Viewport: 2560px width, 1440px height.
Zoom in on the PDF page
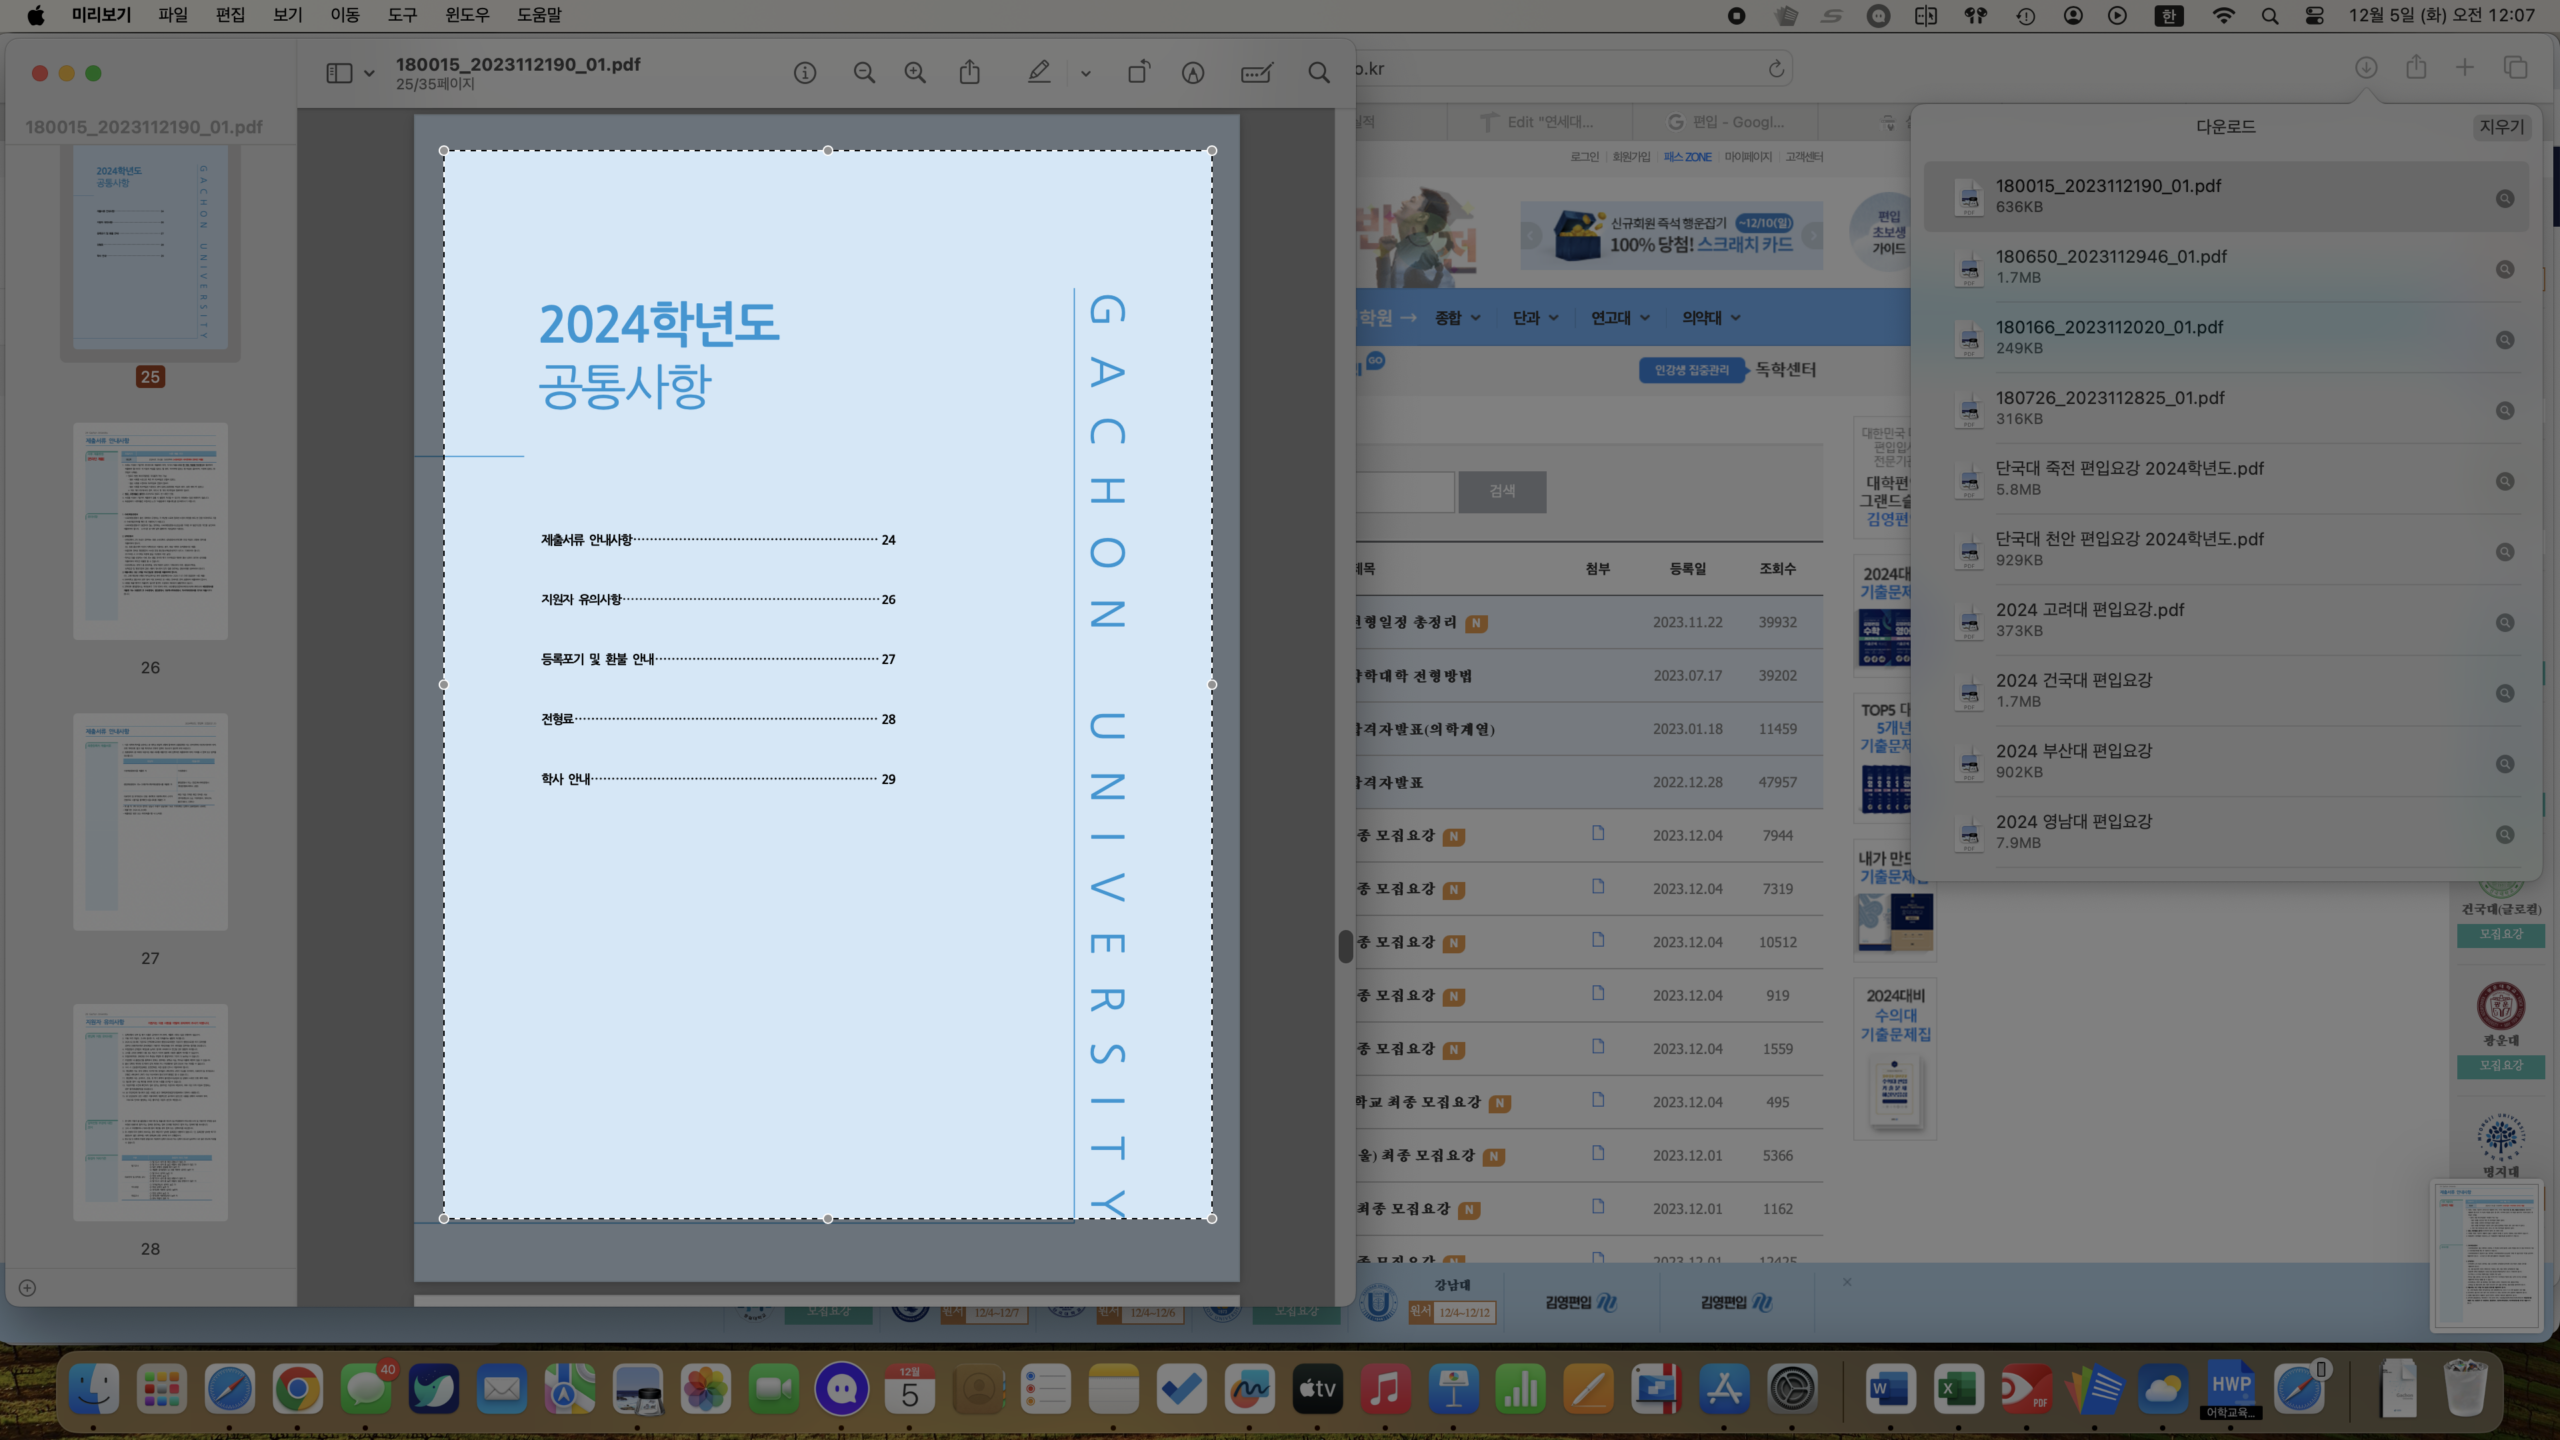tap(915, 73)
